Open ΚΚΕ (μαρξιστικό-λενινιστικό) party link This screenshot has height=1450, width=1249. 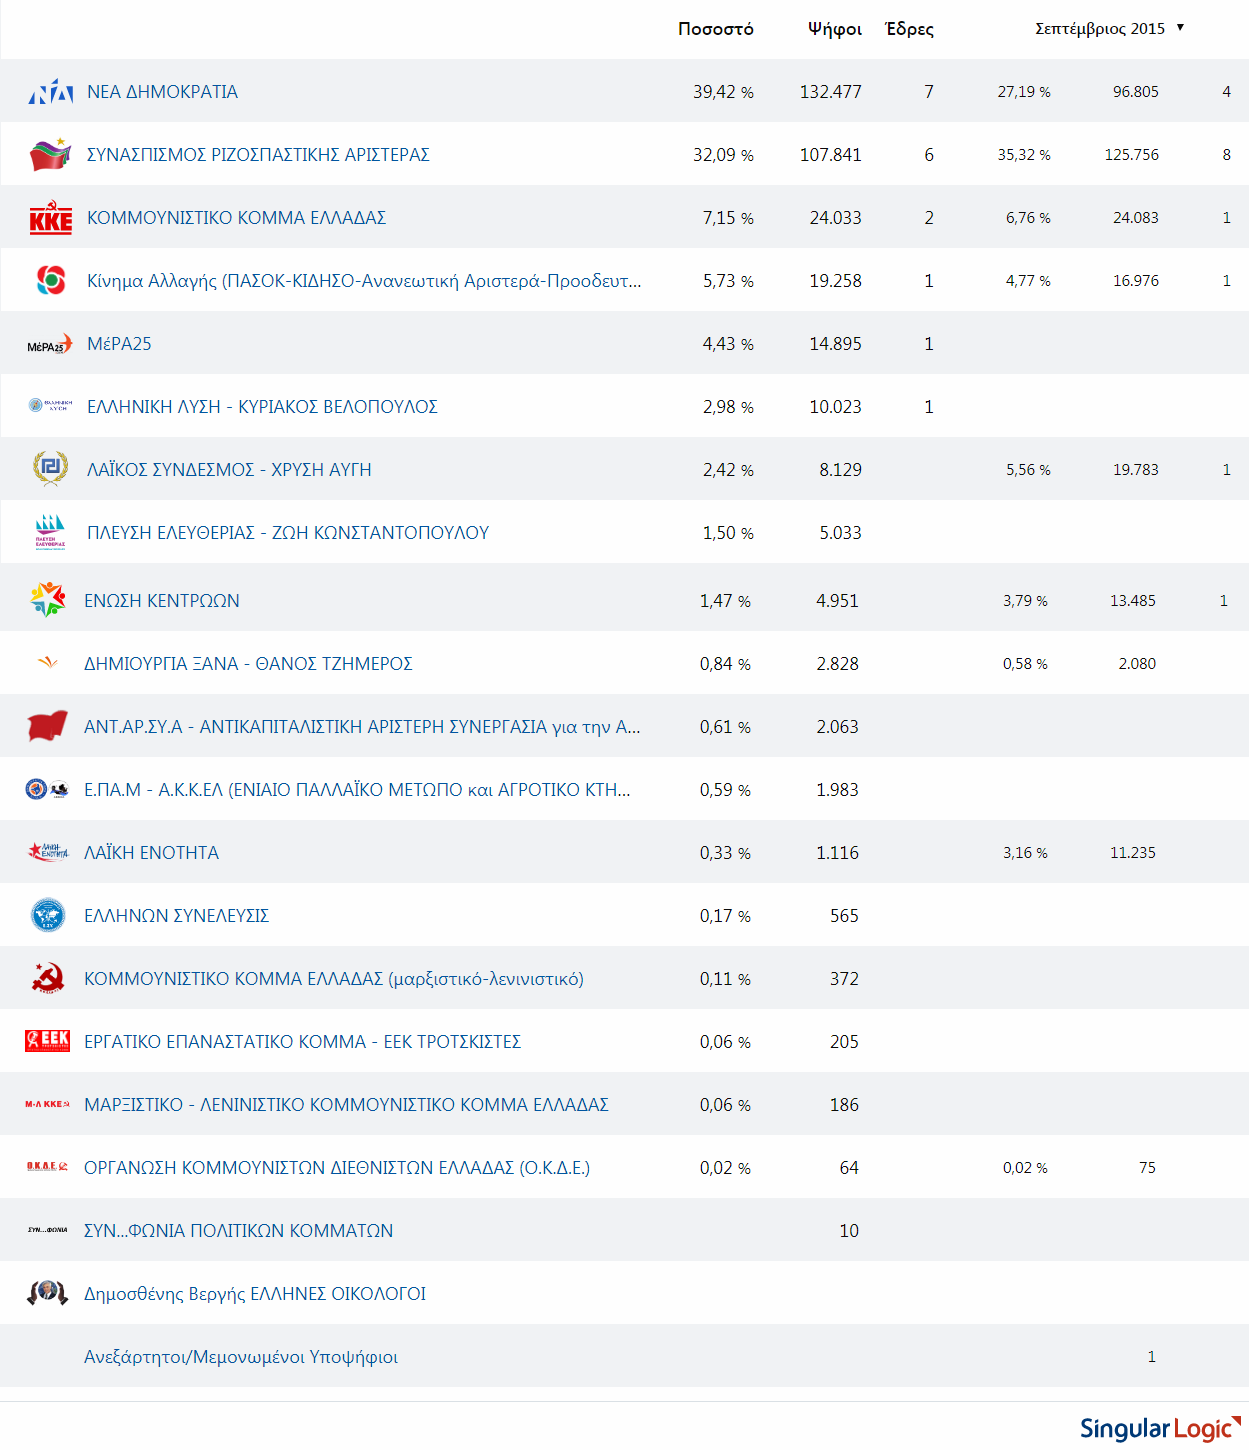(x=334, y=979)
